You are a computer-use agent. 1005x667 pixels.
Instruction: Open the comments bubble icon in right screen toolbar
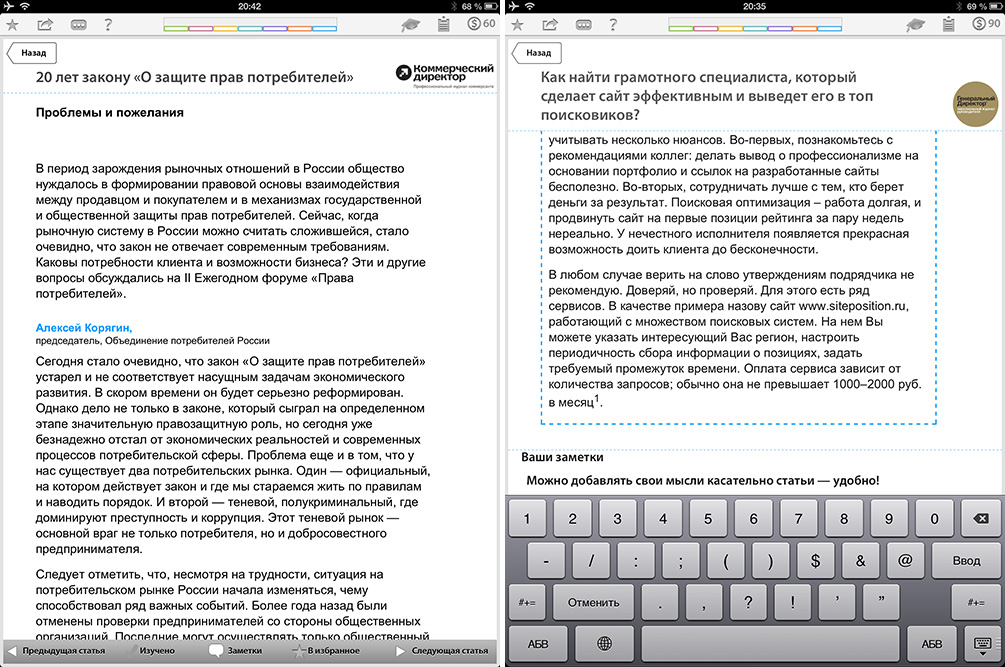pos(583,25)
